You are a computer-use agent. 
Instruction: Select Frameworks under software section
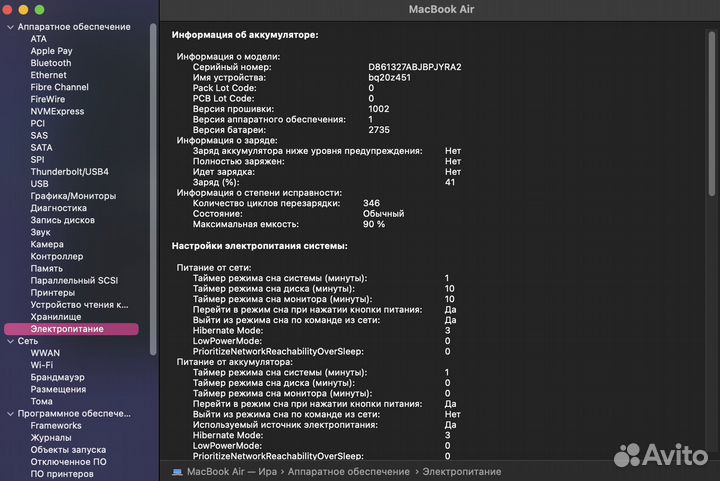[x=56, y=425]
